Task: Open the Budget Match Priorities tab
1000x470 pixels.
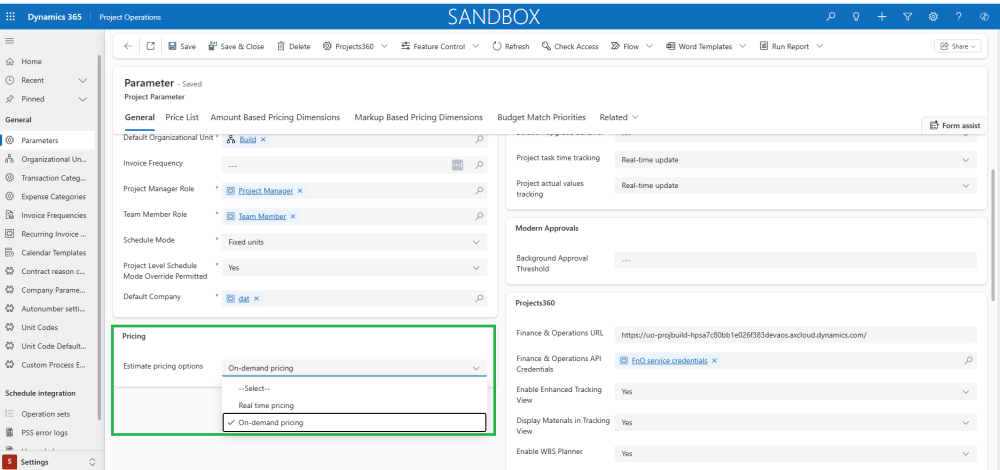Action: pos(541,117)
